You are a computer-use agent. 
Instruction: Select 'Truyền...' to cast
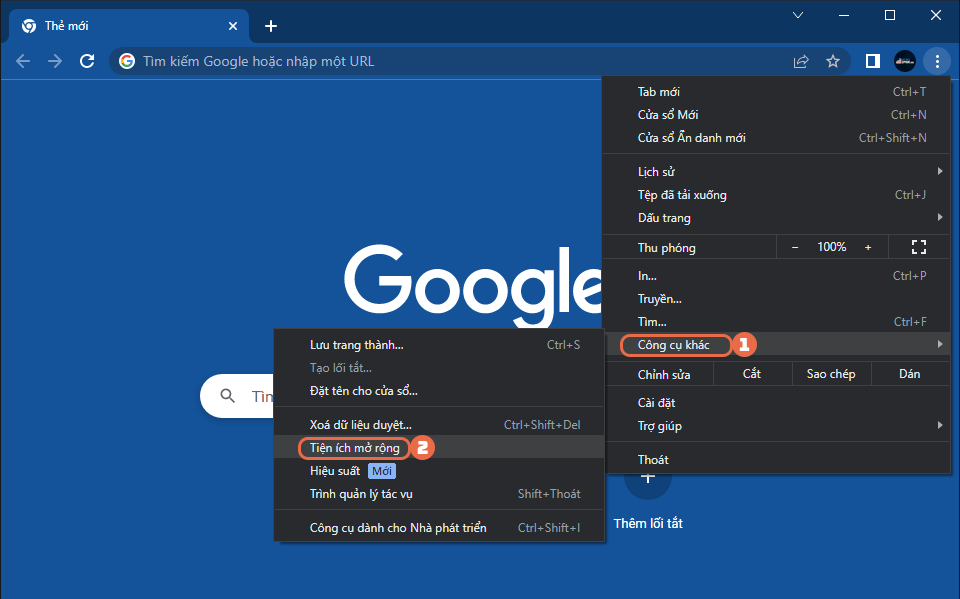[x=776, y=299]
